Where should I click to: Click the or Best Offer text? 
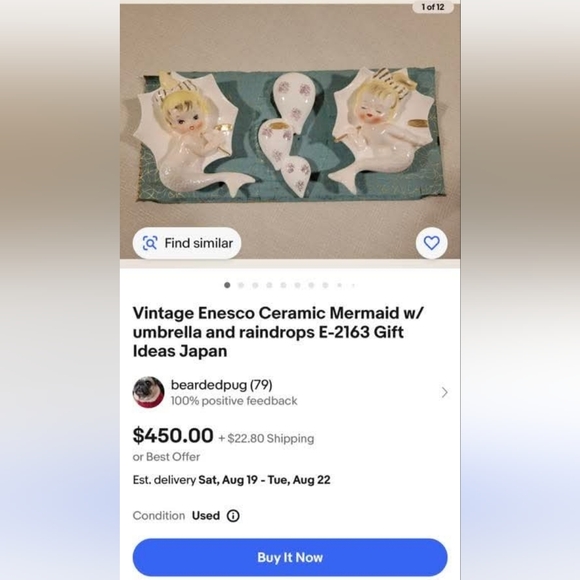(x=166, y=457)
